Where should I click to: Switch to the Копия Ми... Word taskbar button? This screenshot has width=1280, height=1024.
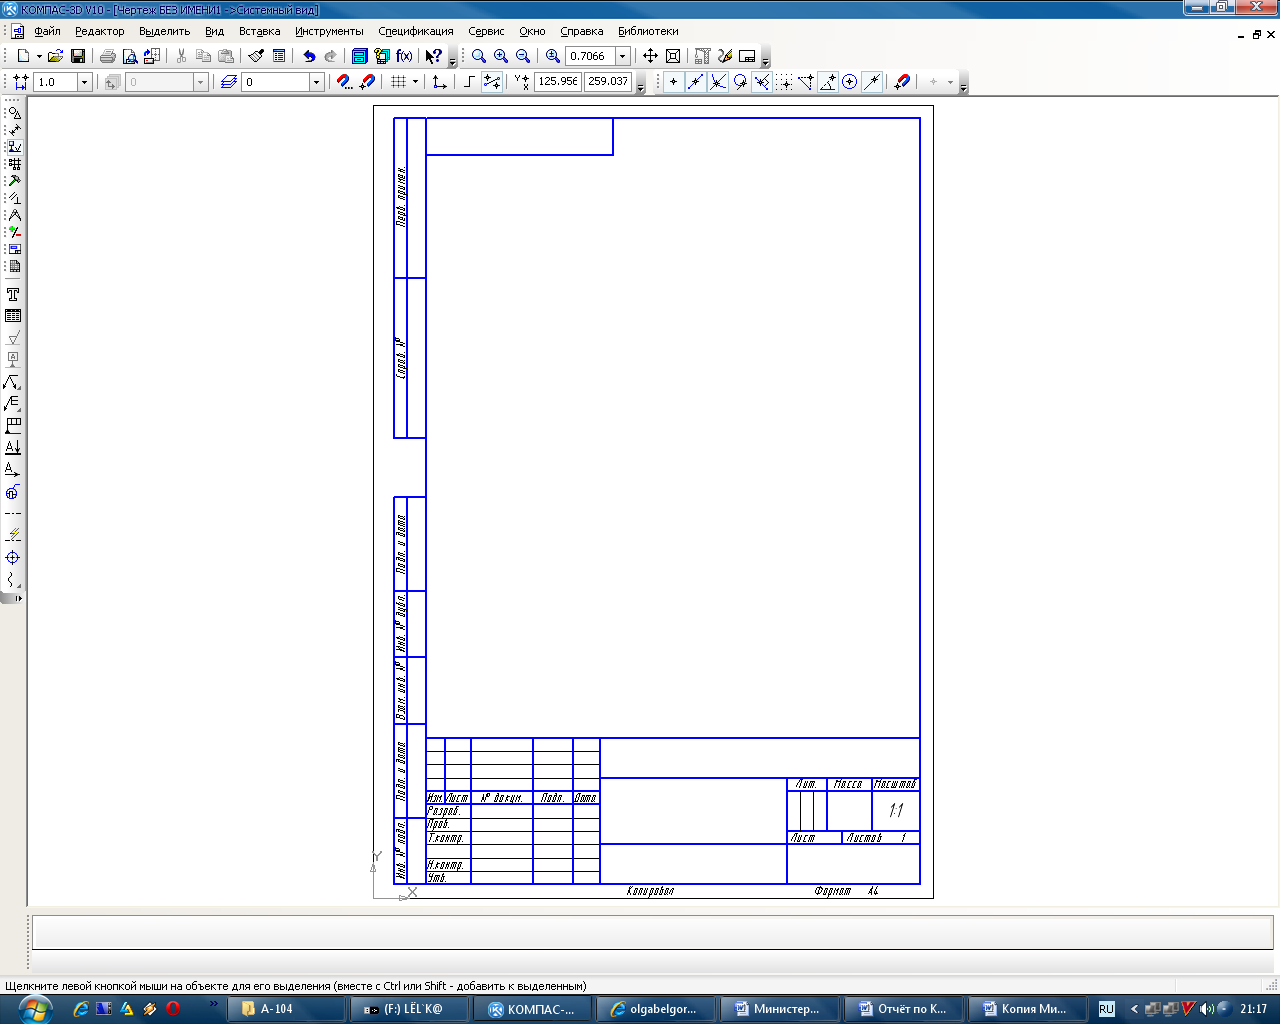pos(1025,1009)
